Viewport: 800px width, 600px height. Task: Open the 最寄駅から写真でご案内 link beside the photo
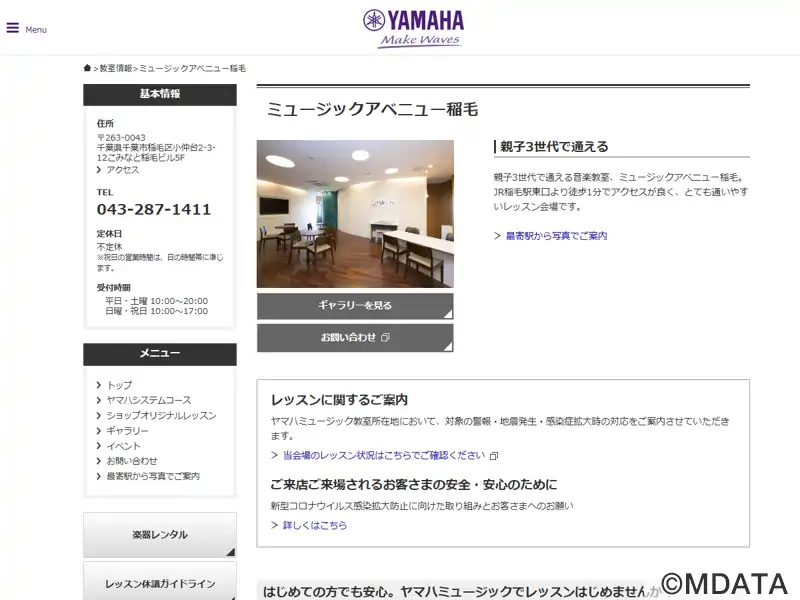pos(556,236)
